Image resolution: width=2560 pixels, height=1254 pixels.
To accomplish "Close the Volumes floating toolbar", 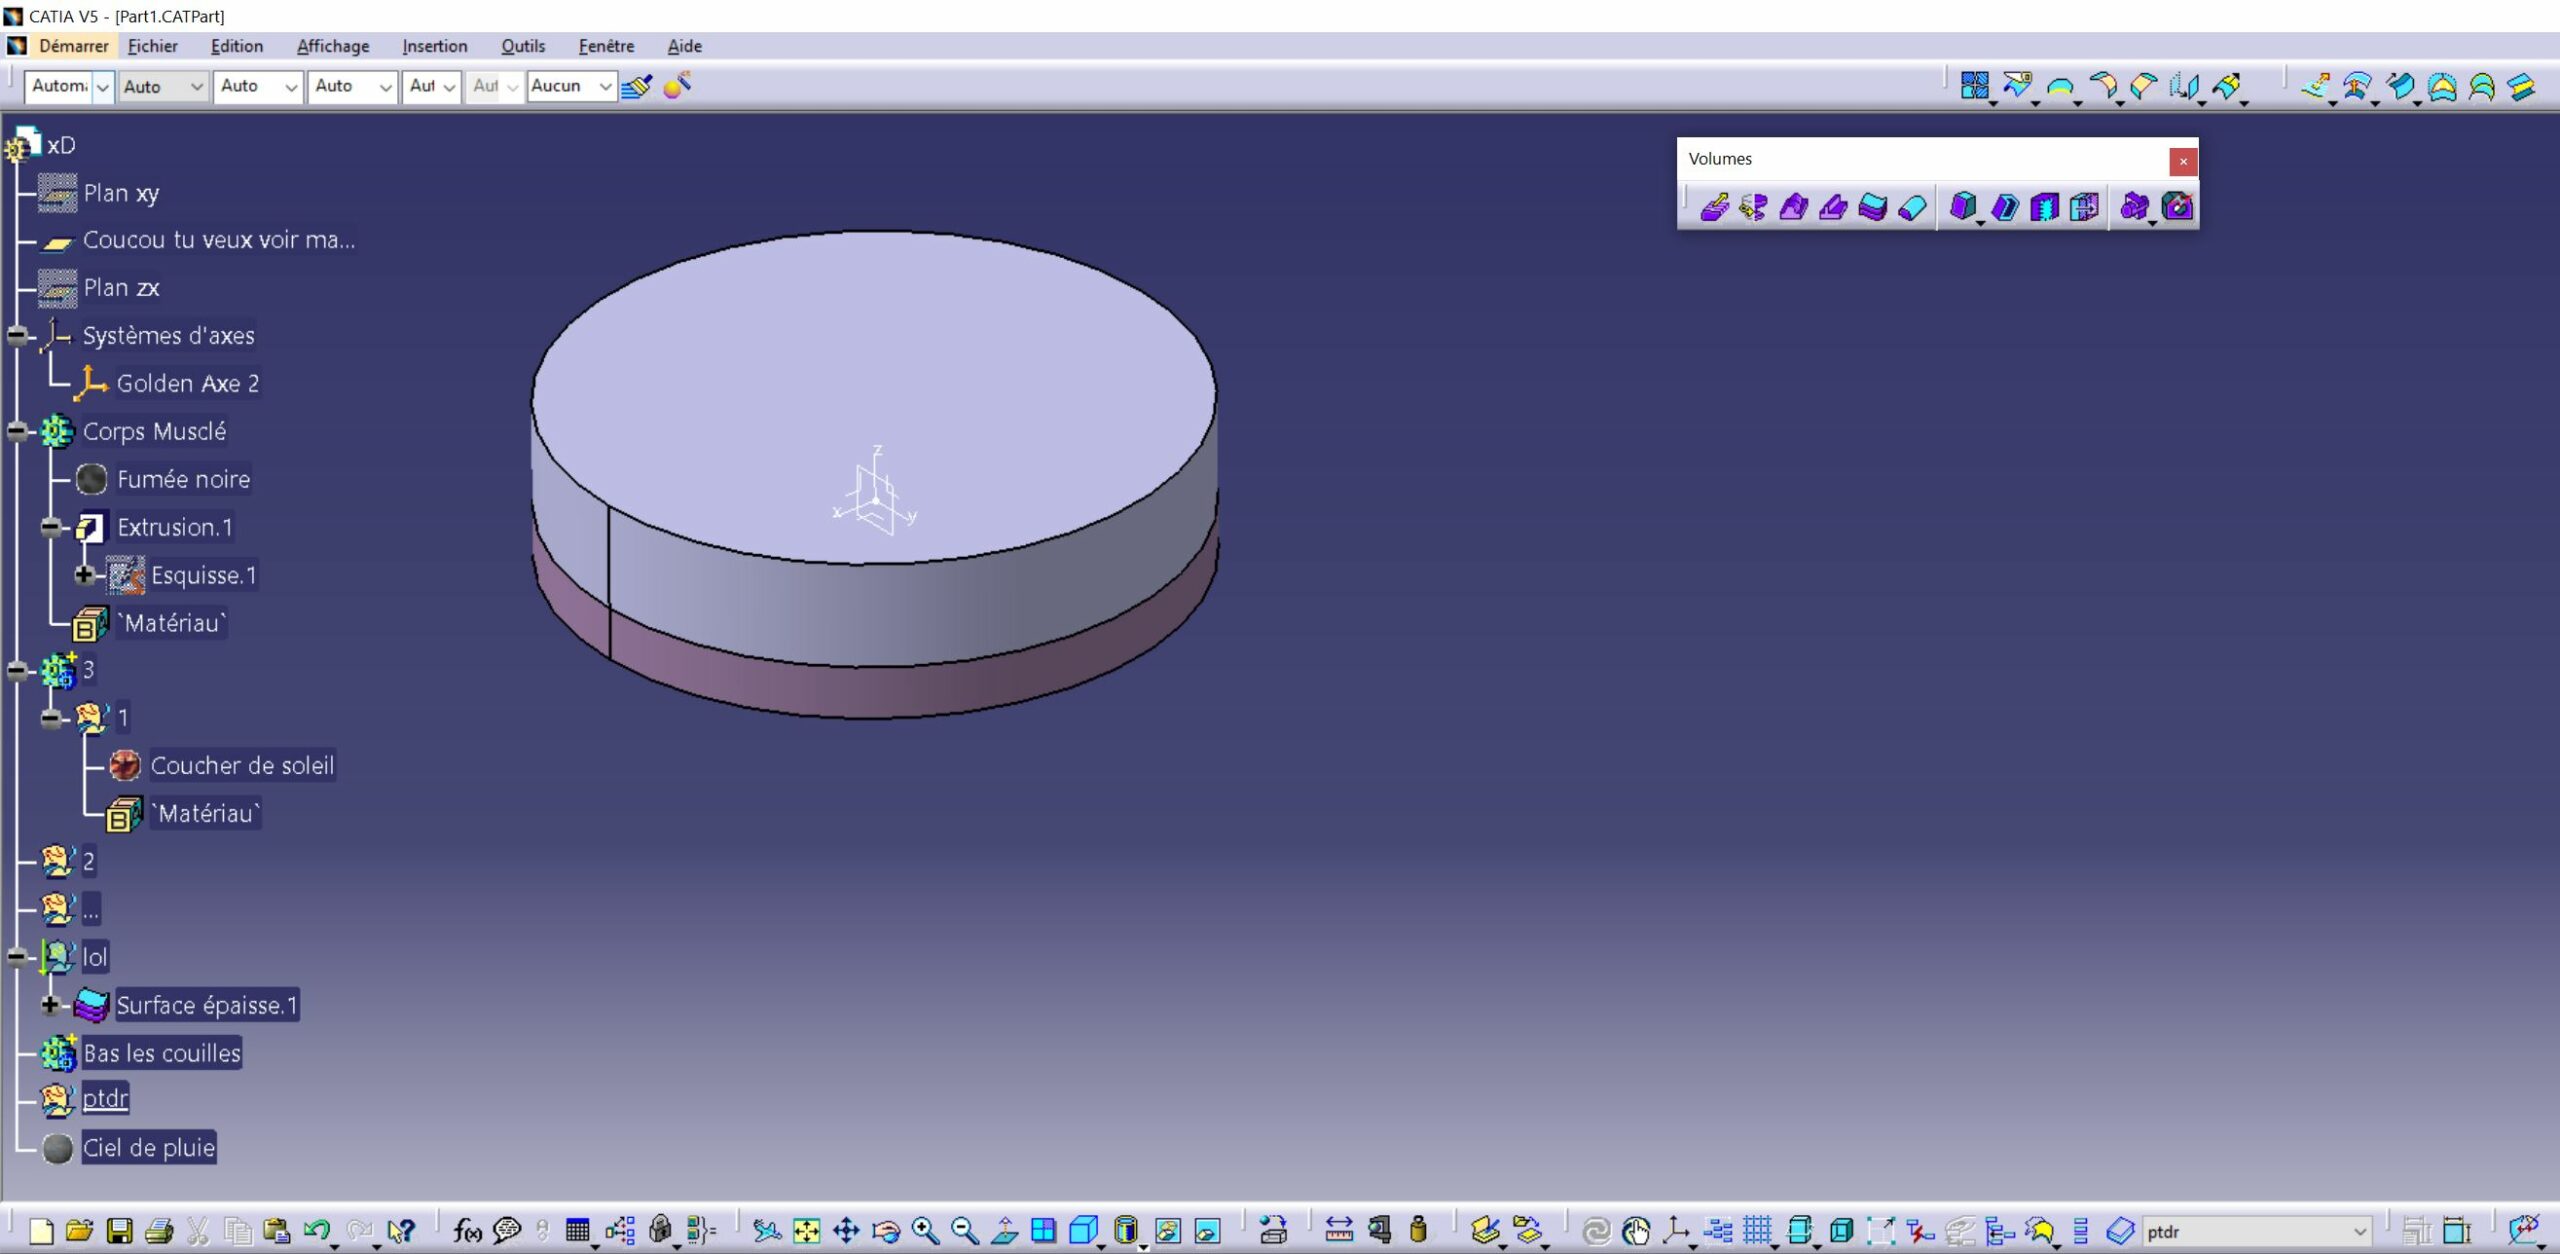I will coord(2183,161).
